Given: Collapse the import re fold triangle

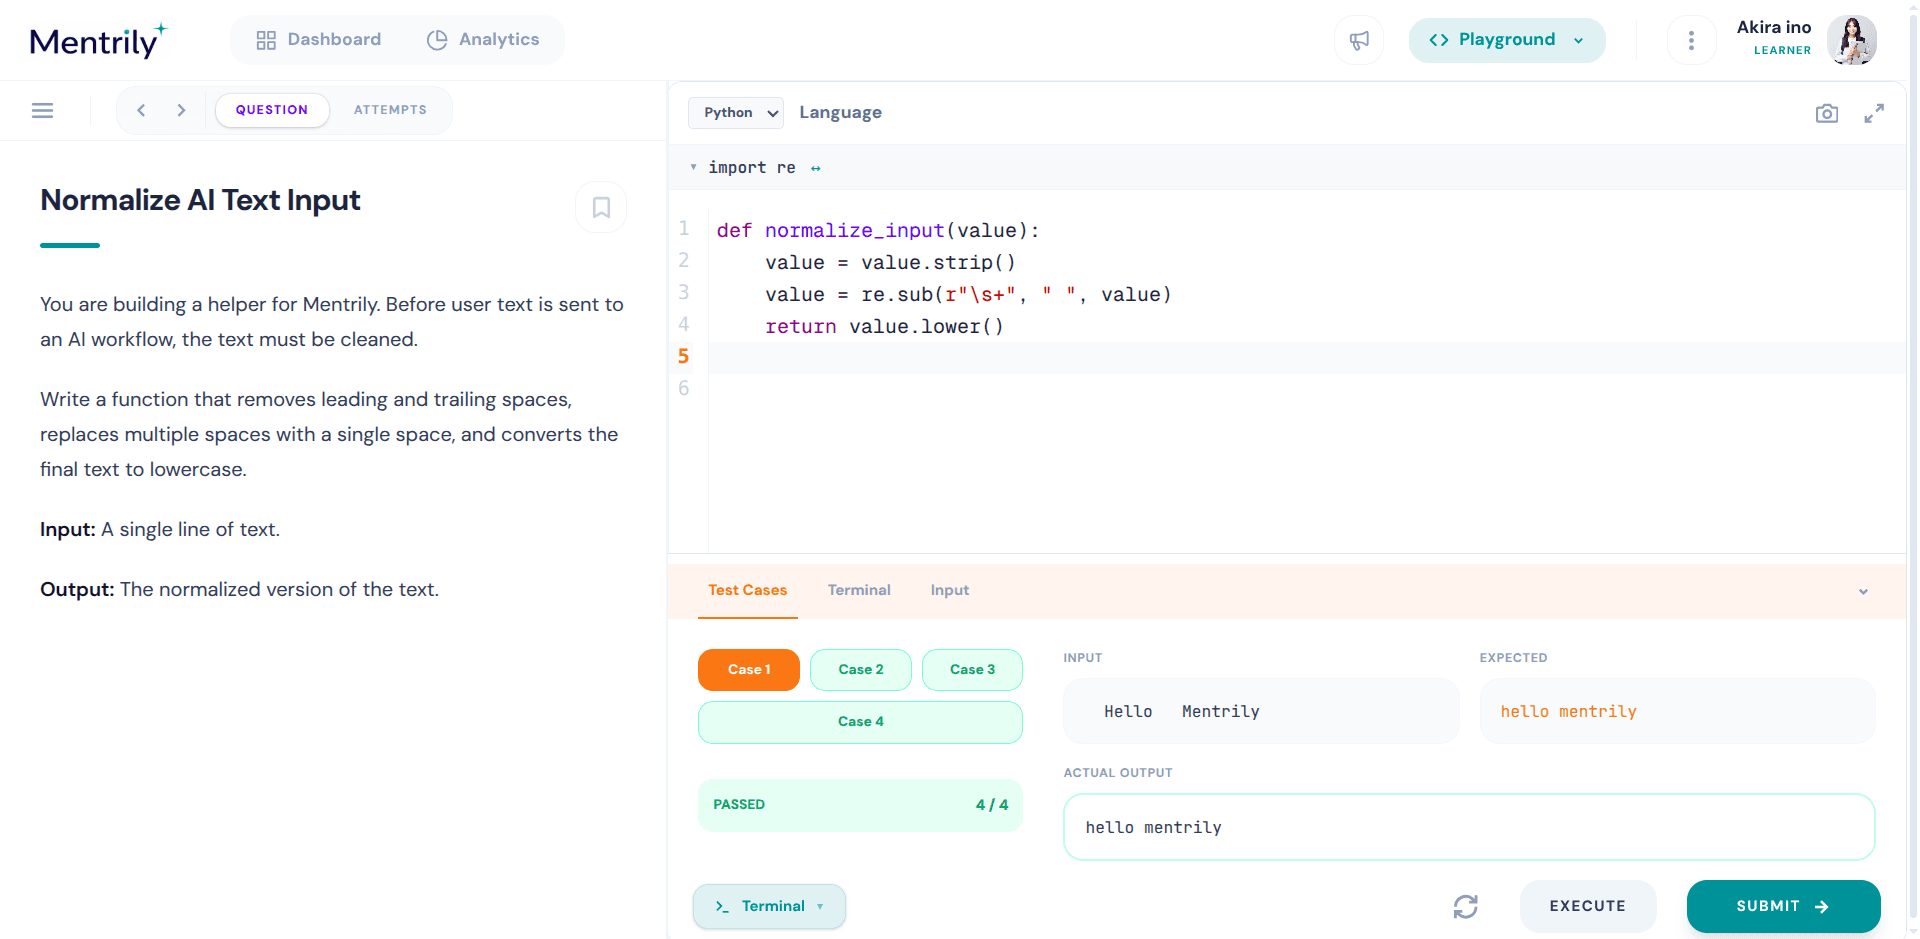Looking at the screenshot, I should tap(693, 167).
